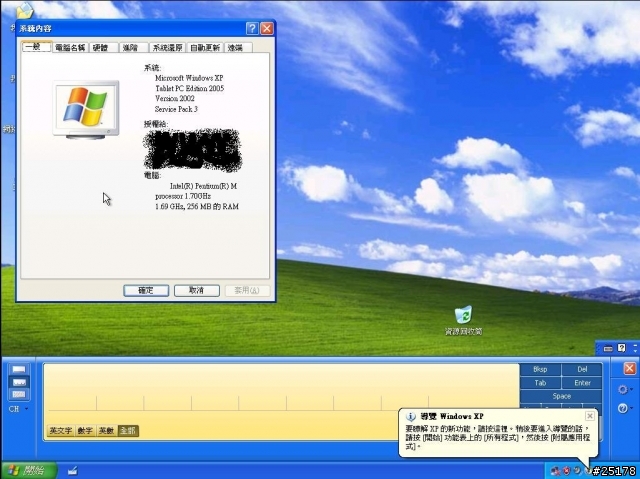The height and width of the screenshot is (479, 640).
Task: Click the dialog's question mark help button
Action: pos(252,28)
